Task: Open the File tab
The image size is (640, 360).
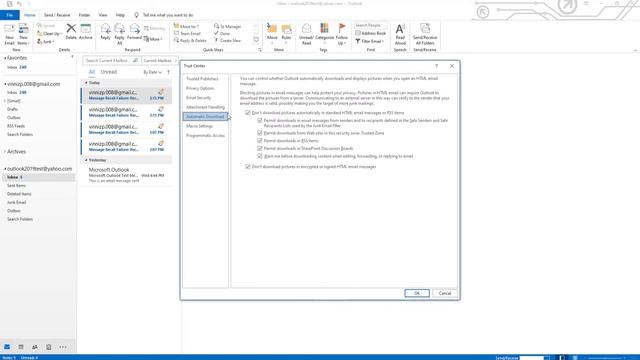Action: 10,15
